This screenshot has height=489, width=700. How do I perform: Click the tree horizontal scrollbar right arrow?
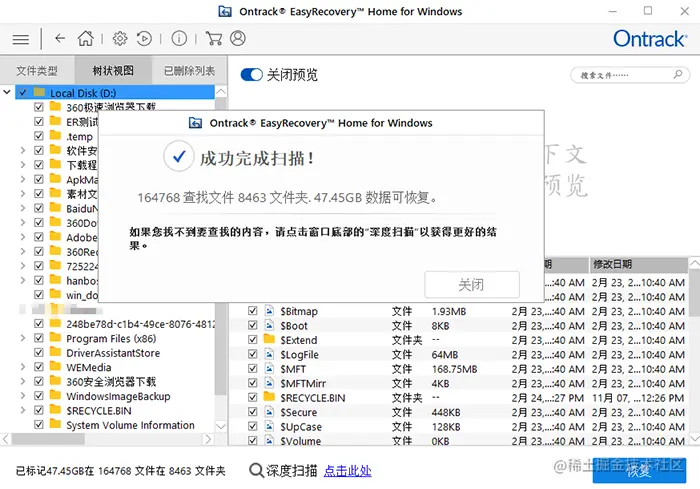tap(208, 439)
